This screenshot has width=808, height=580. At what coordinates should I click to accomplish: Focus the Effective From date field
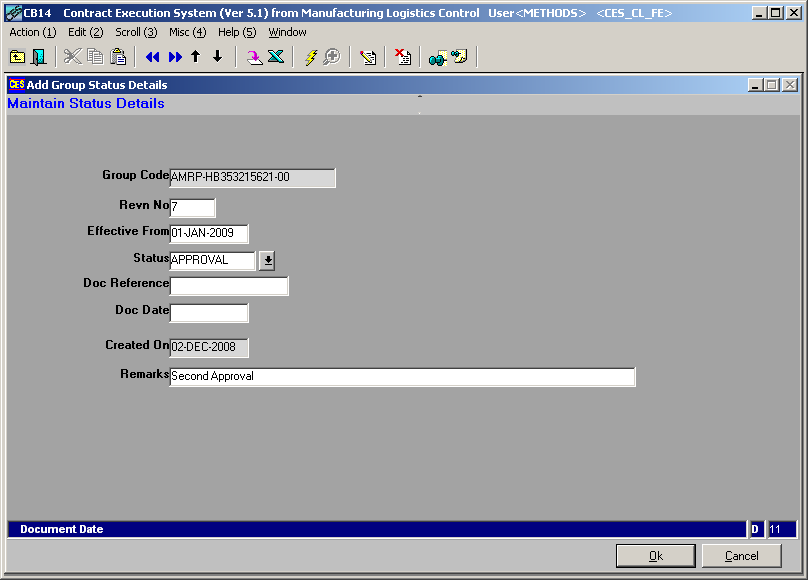pyautogui.click(x=209, y=234)
